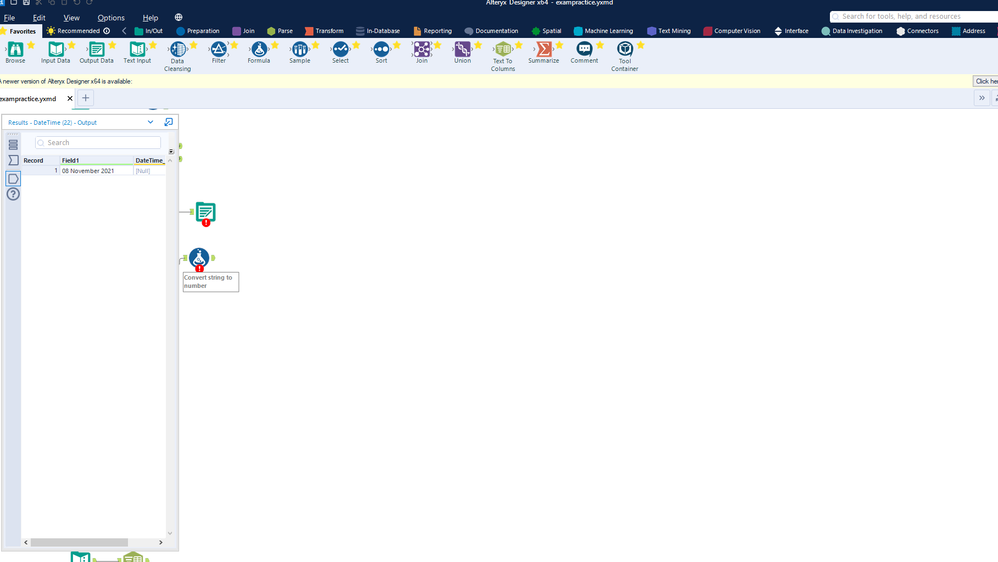Select the Text Input tool
This screenshot has height=562, width=998.
tap(137, 50)
